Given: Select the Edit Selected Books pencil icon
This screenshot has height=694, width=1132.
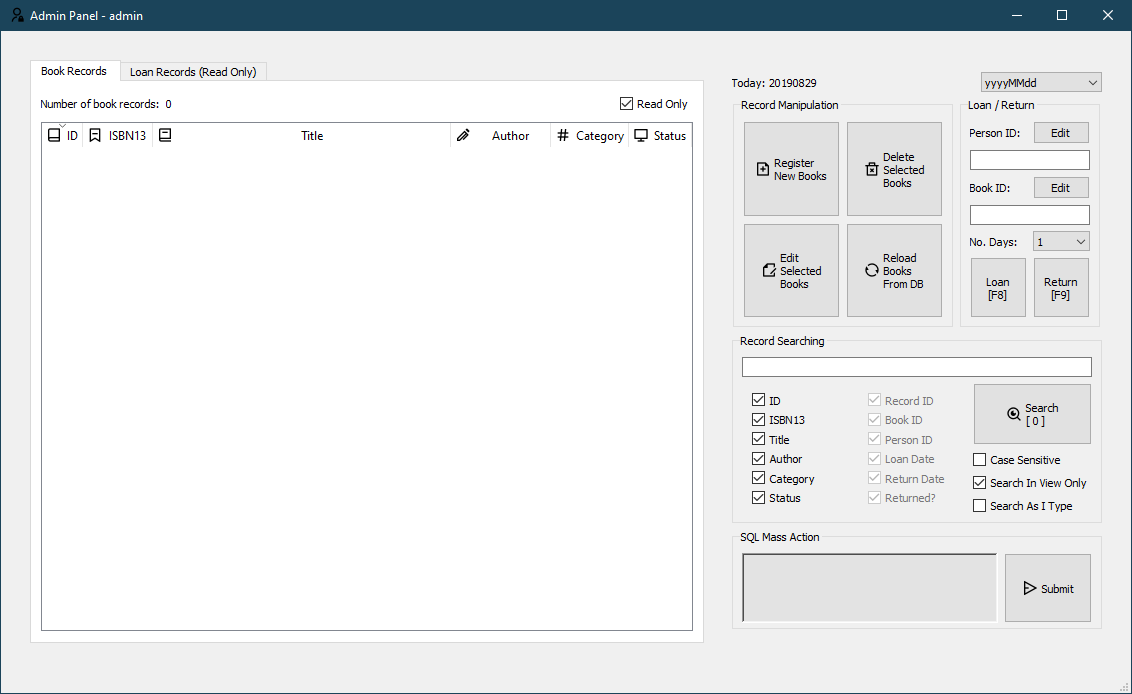Looking at the screenshot, I should 768,270.
